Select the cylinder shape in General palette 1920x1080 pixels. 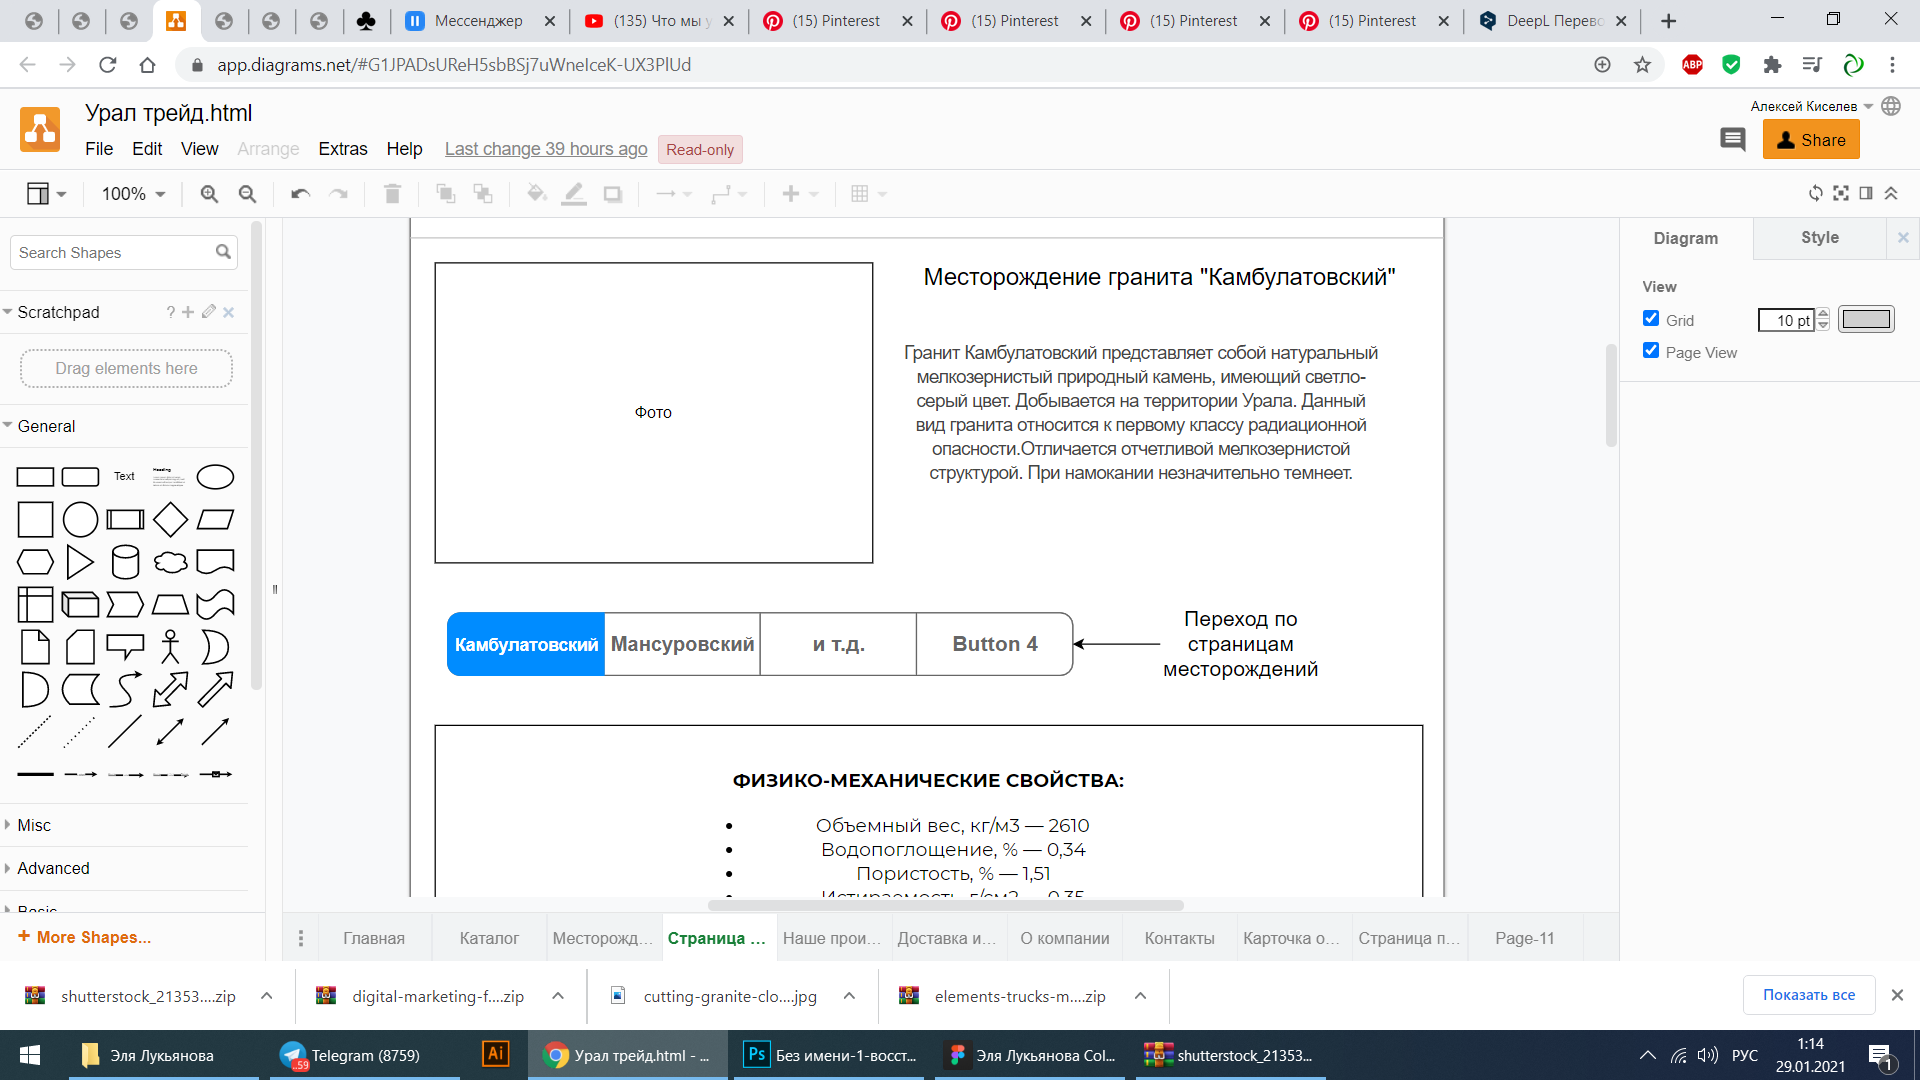coord(125,562)
